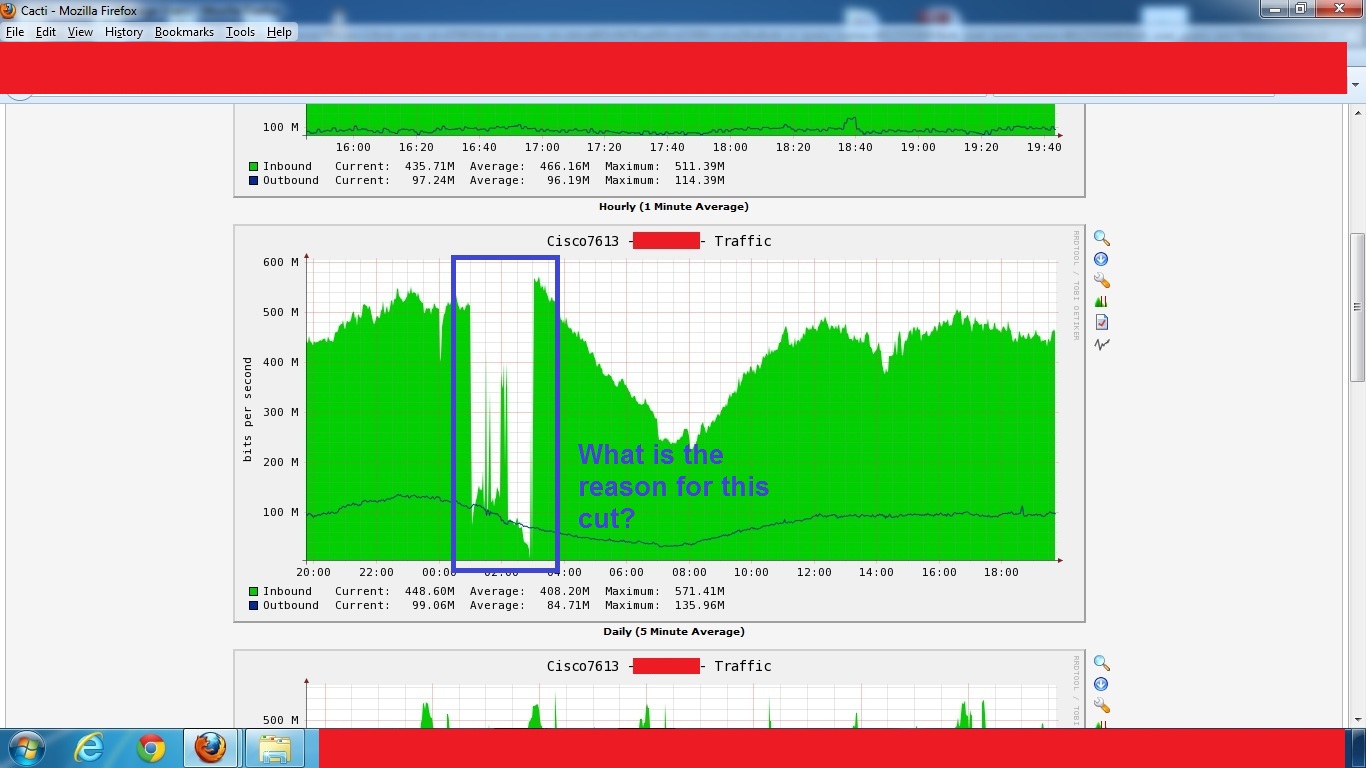The height and width of the screenshot is (768, 1366).
Task: Click the page scrollbar's down arrow
Action: [1357, 719]
